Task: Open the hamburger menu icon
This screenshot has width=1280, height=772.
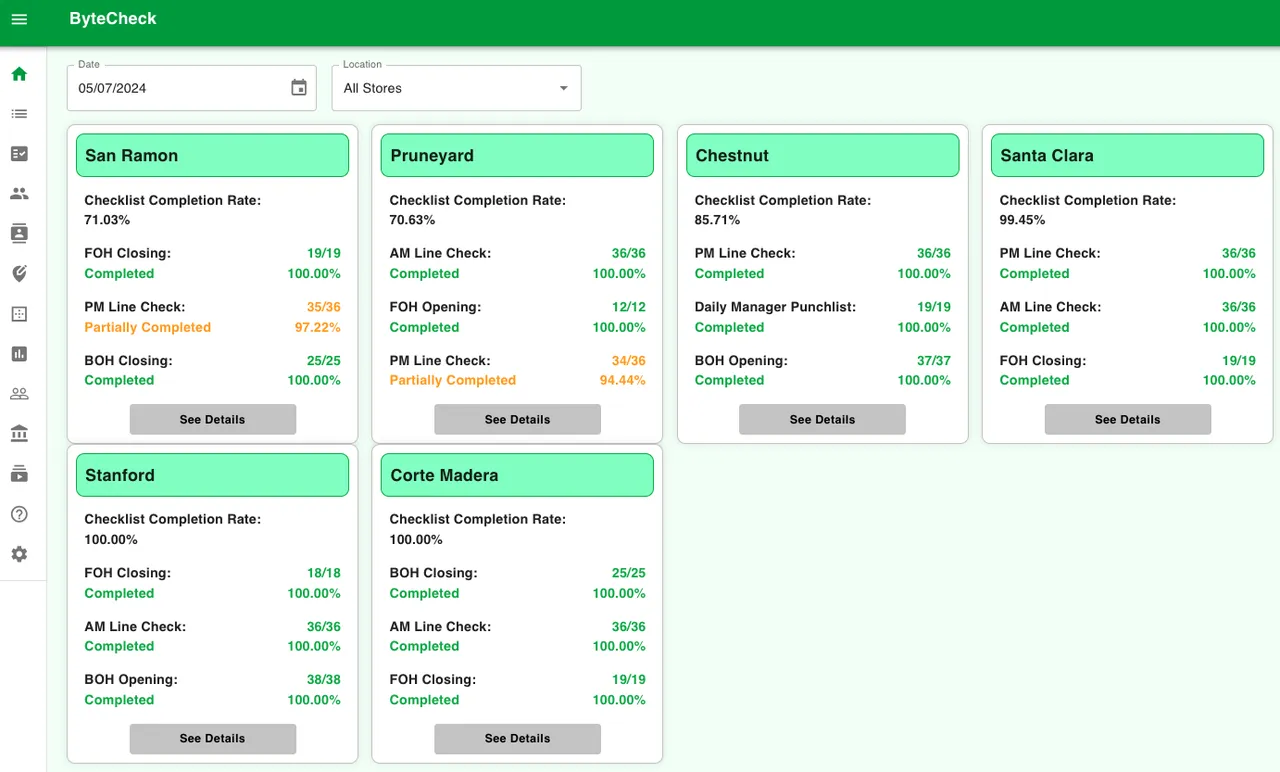Action: 19,19
